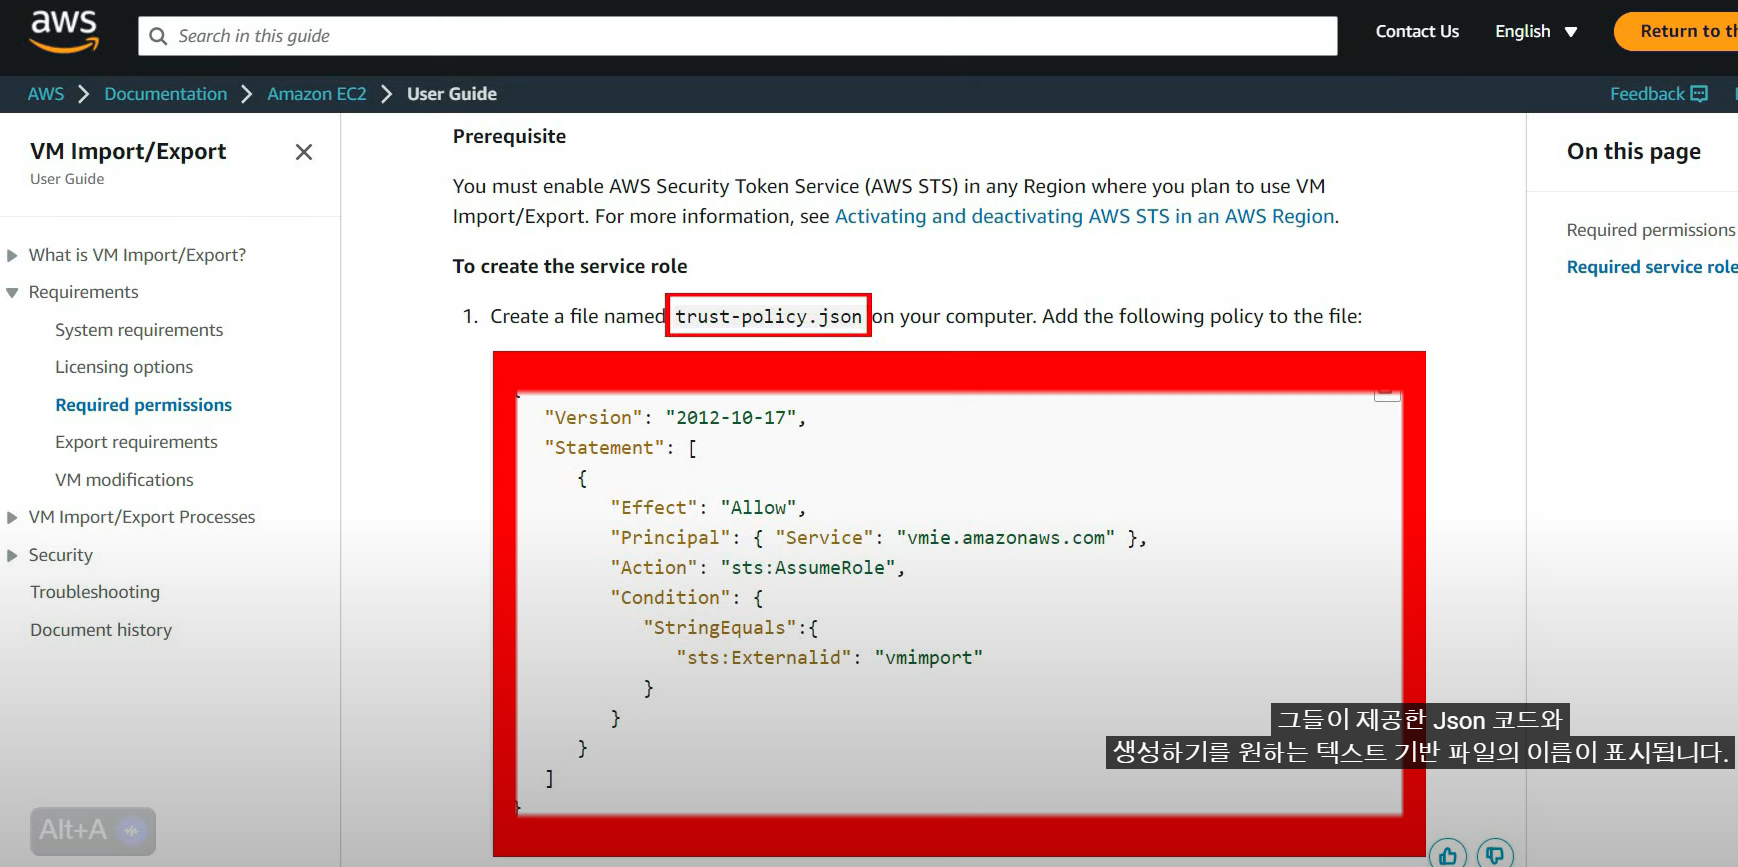This screenshot has width=1738, height=867.
Task: Open VM modifications page
Action: point(124,480)
